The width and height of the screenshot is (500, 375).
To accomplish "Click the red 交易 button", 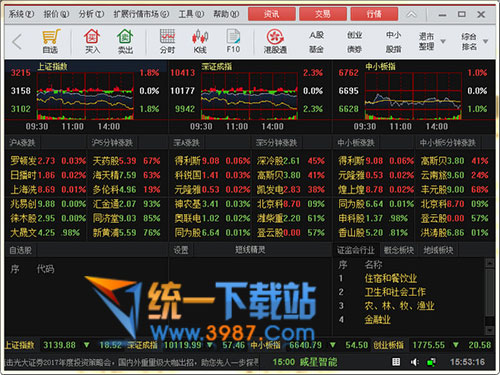I will coord(323,14).
